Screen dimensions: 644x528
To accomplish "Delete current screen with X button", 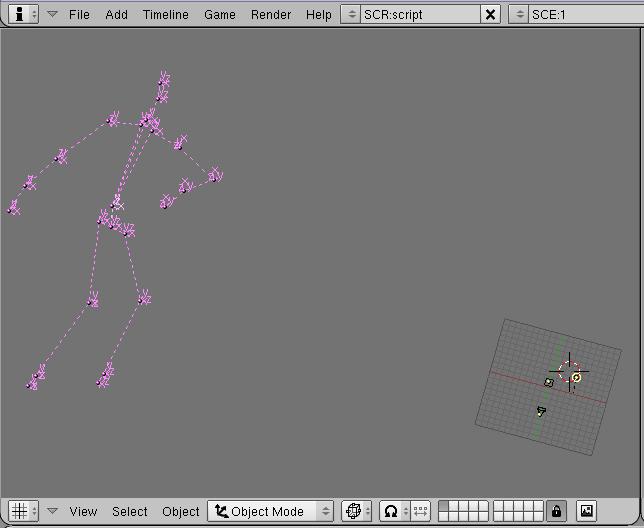I will coord(490,14).
